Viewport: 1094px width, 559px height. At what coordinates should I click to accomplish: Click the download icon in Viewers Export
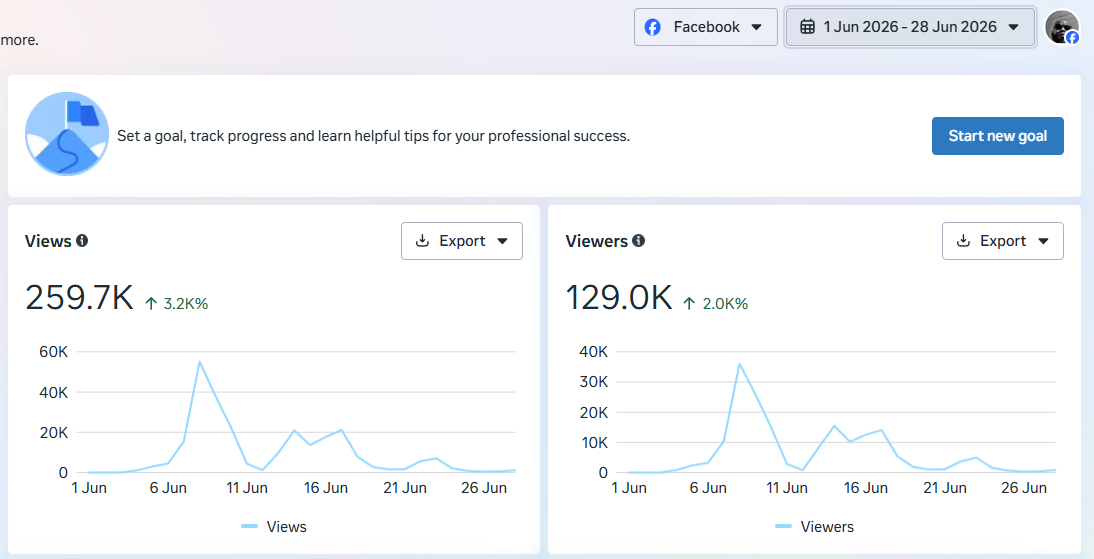click(963, 241)
